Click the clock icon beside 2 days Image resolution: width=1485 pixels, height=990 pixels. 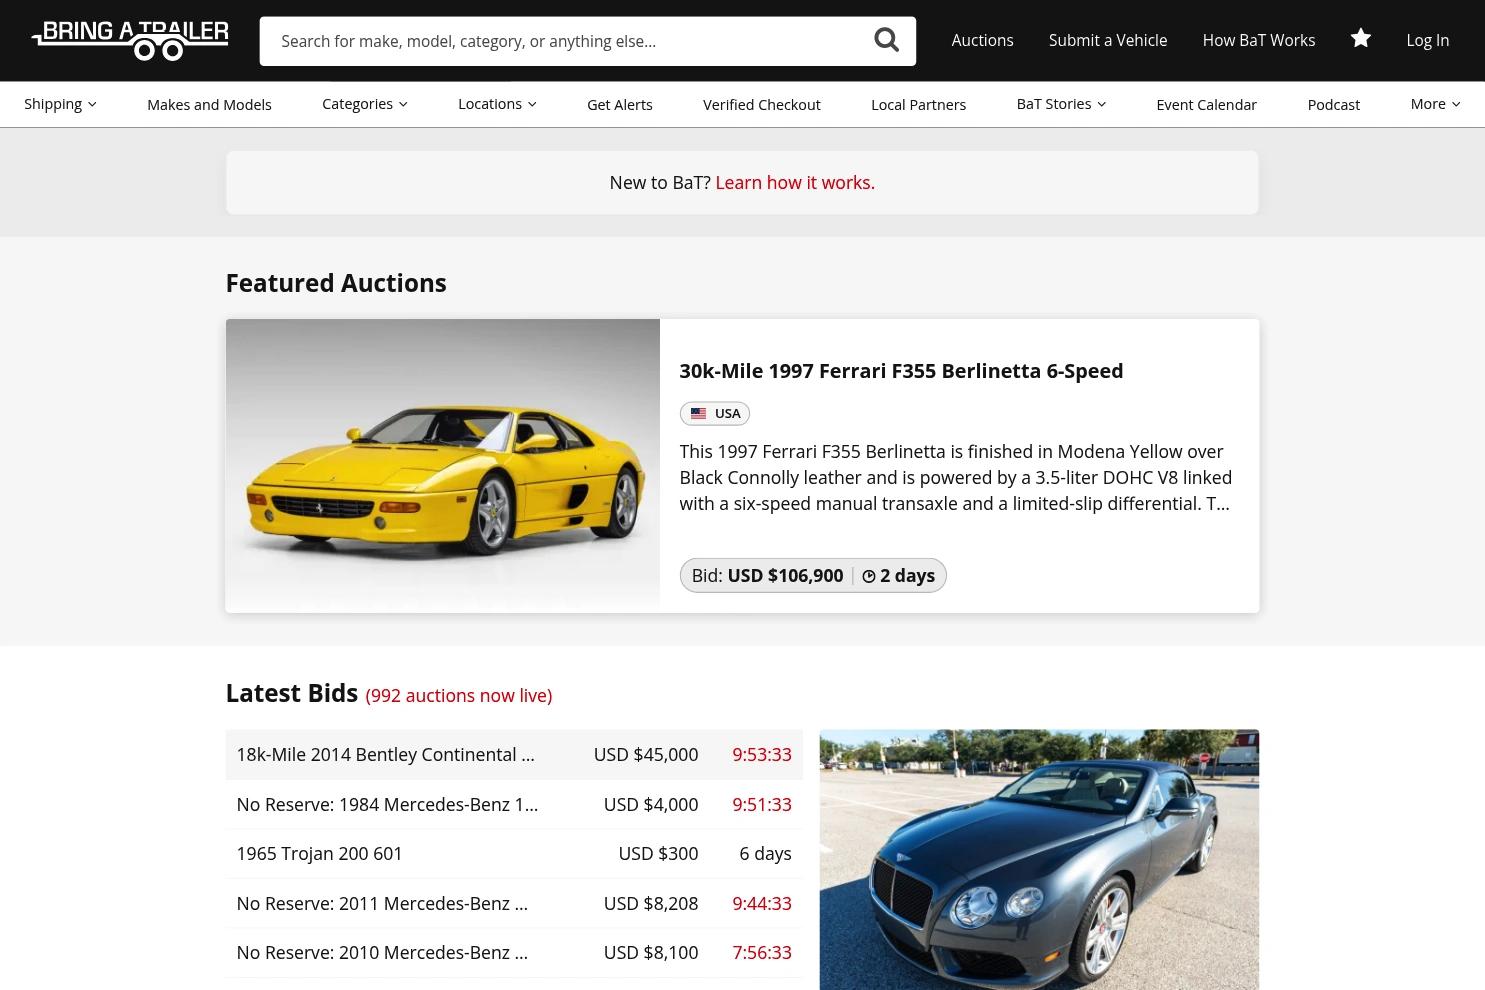click(868, 576)
